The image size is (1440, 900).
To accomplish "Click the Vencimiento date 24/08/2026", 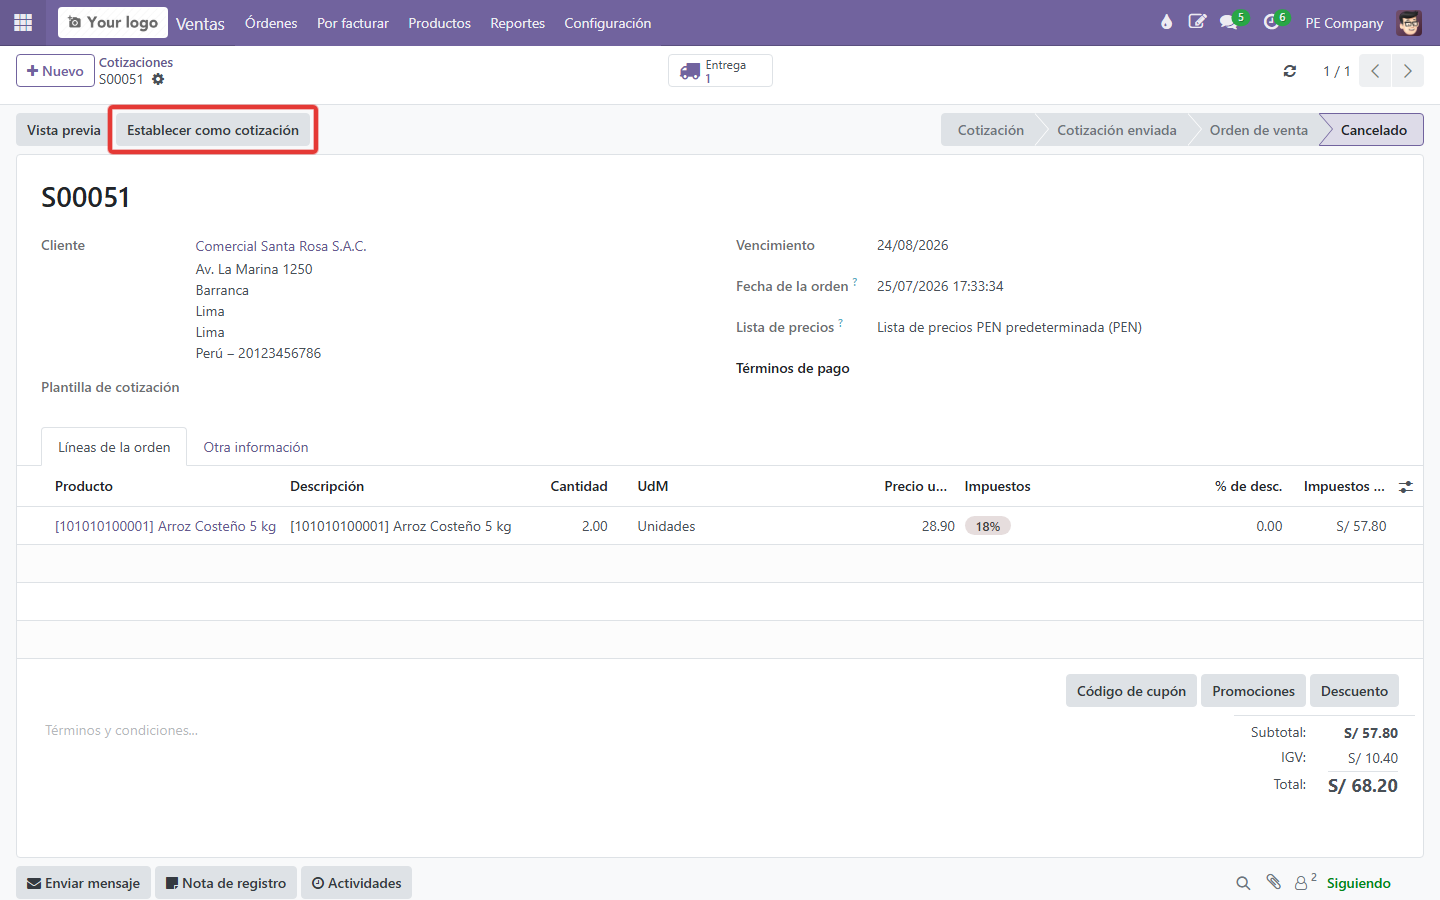I will pos(913,245).
